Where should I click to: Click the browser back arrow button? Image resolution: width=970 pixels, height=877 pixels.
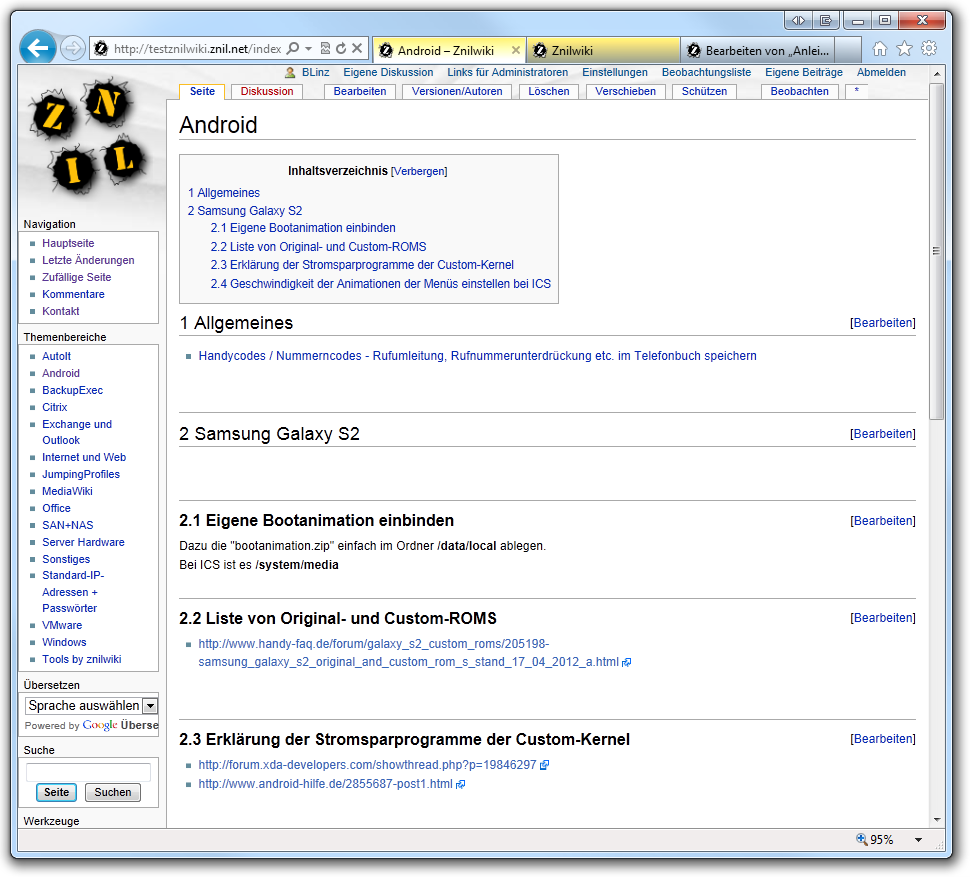click(x=37, y=48)
